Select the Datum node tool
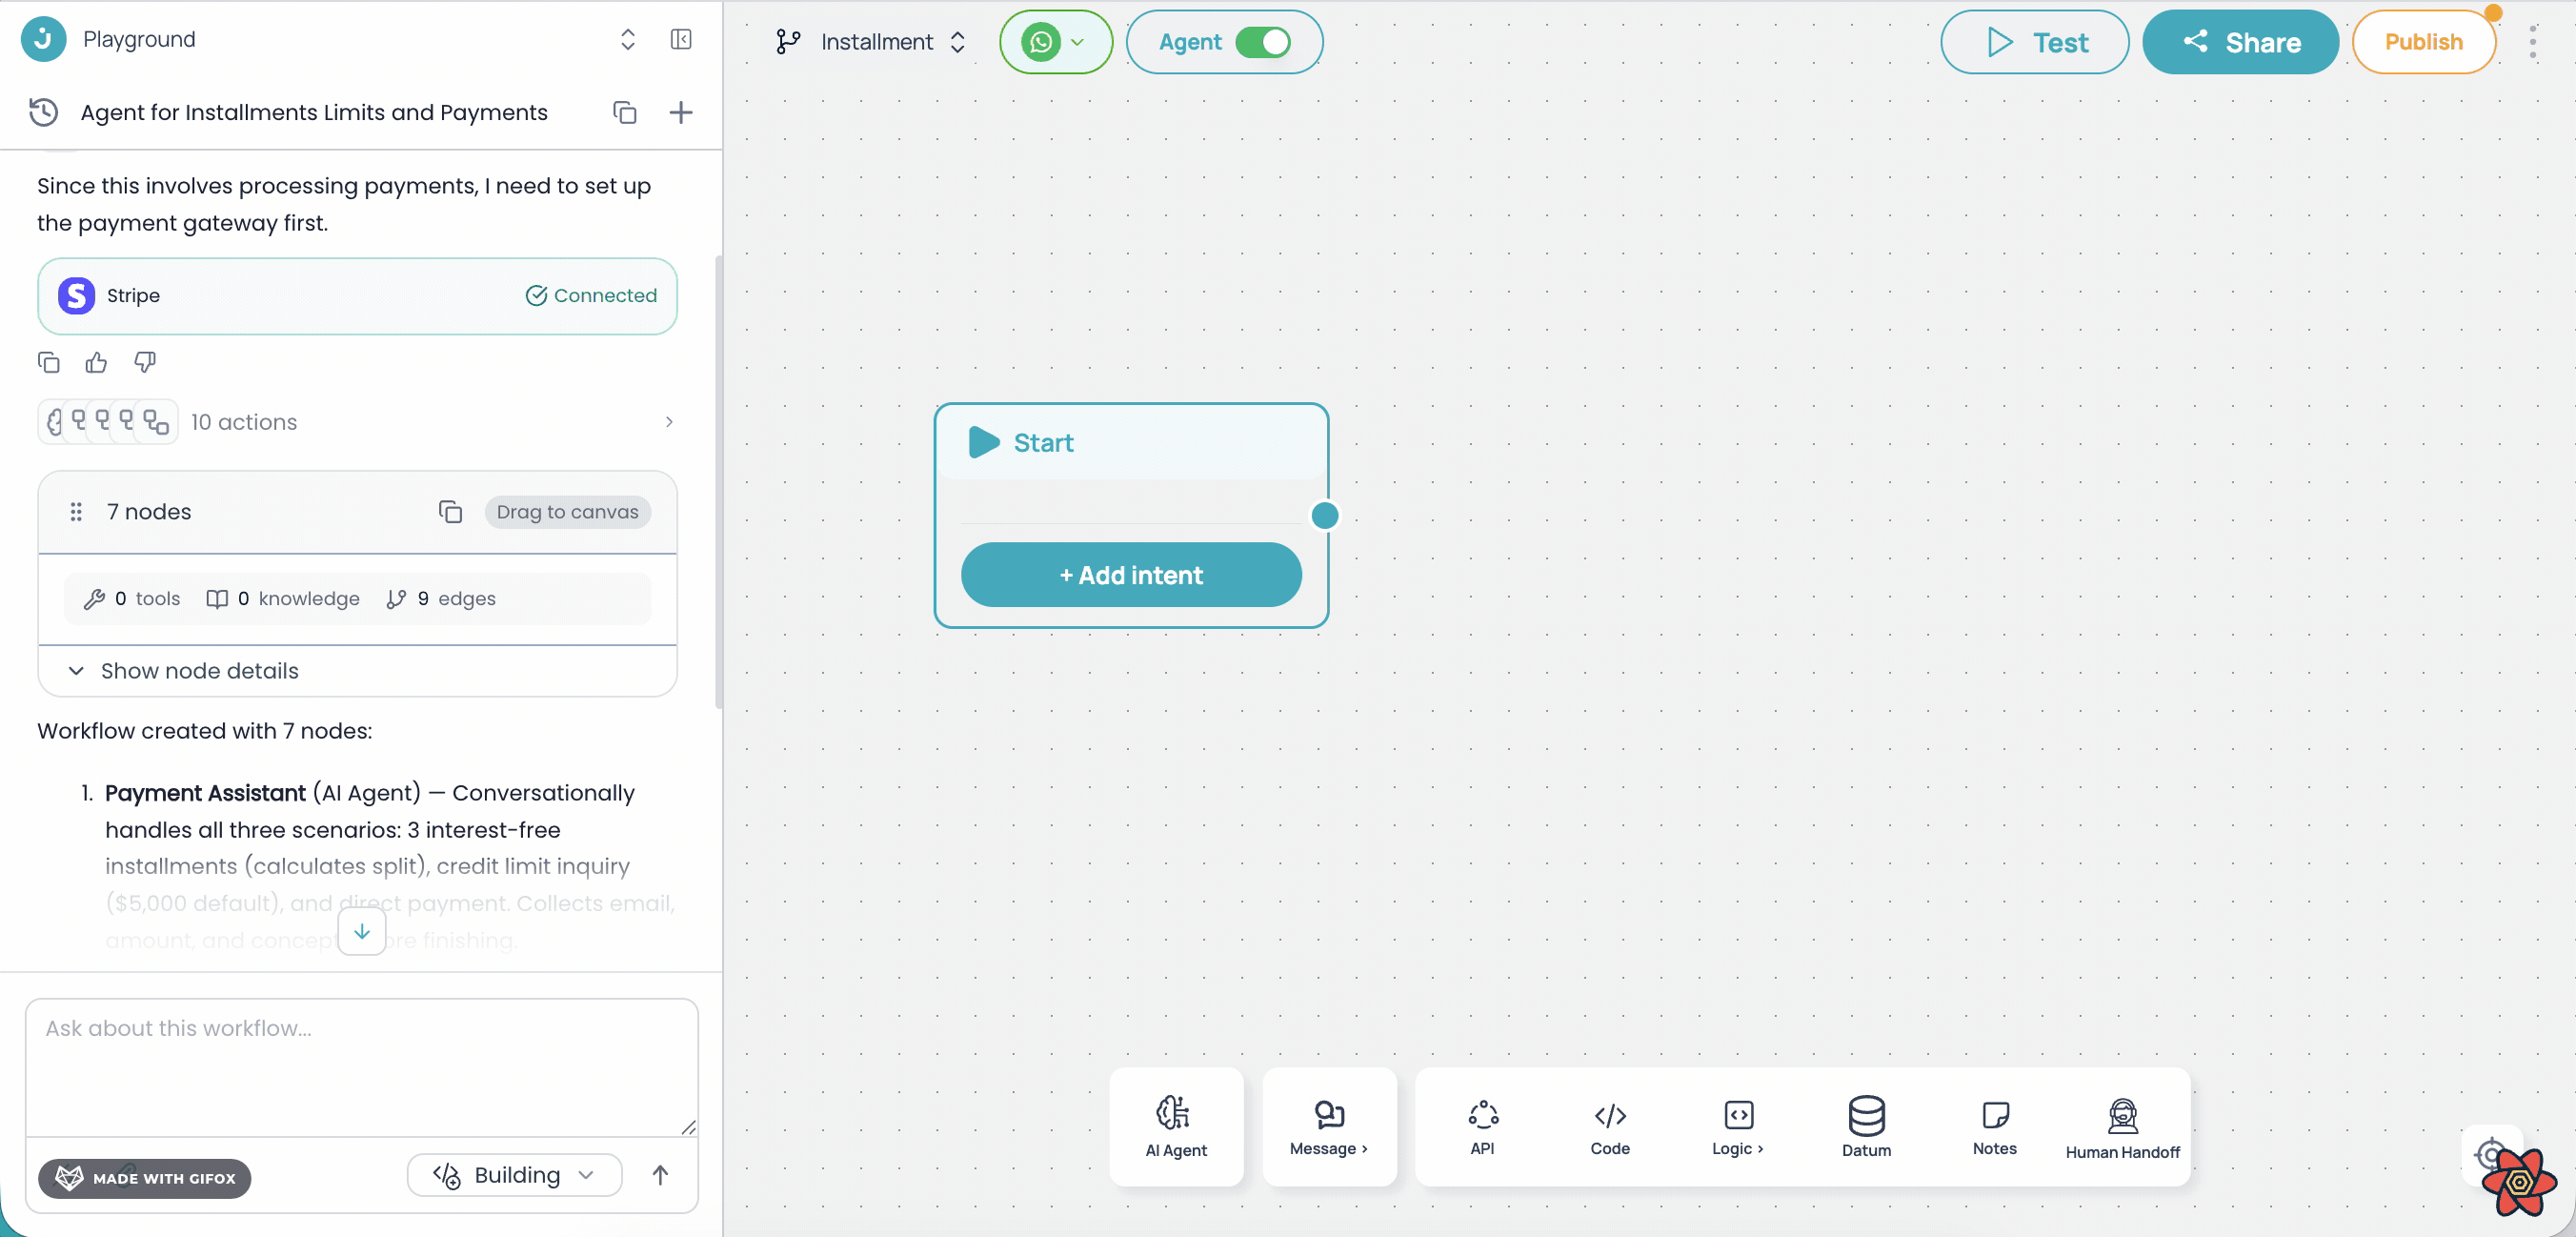 click(1866, 1127)
